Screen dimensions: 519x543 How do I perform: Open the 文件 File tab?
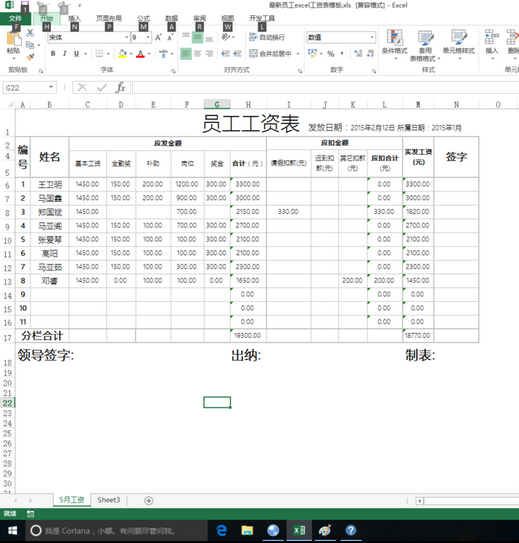pos(15,18)
